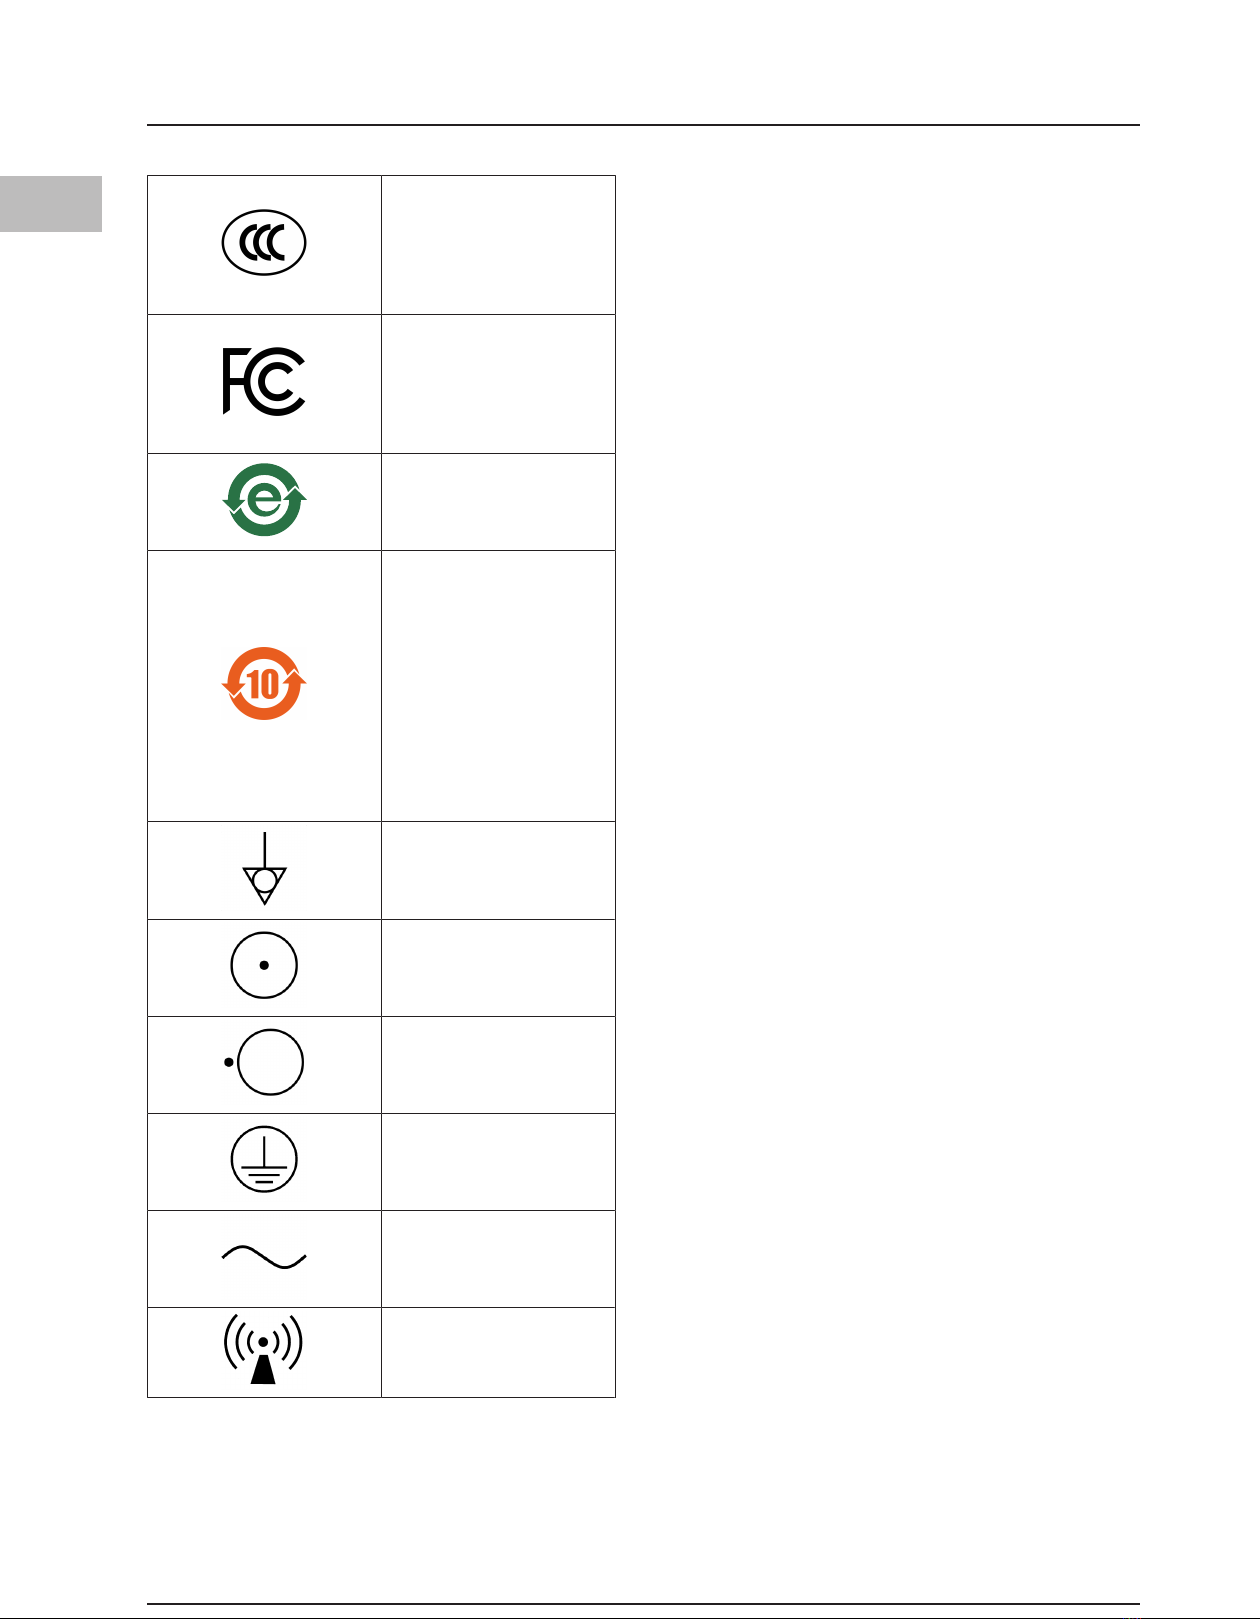
Task: Click the empty cell beside circle-center-dot symbol
Action: 498,968
